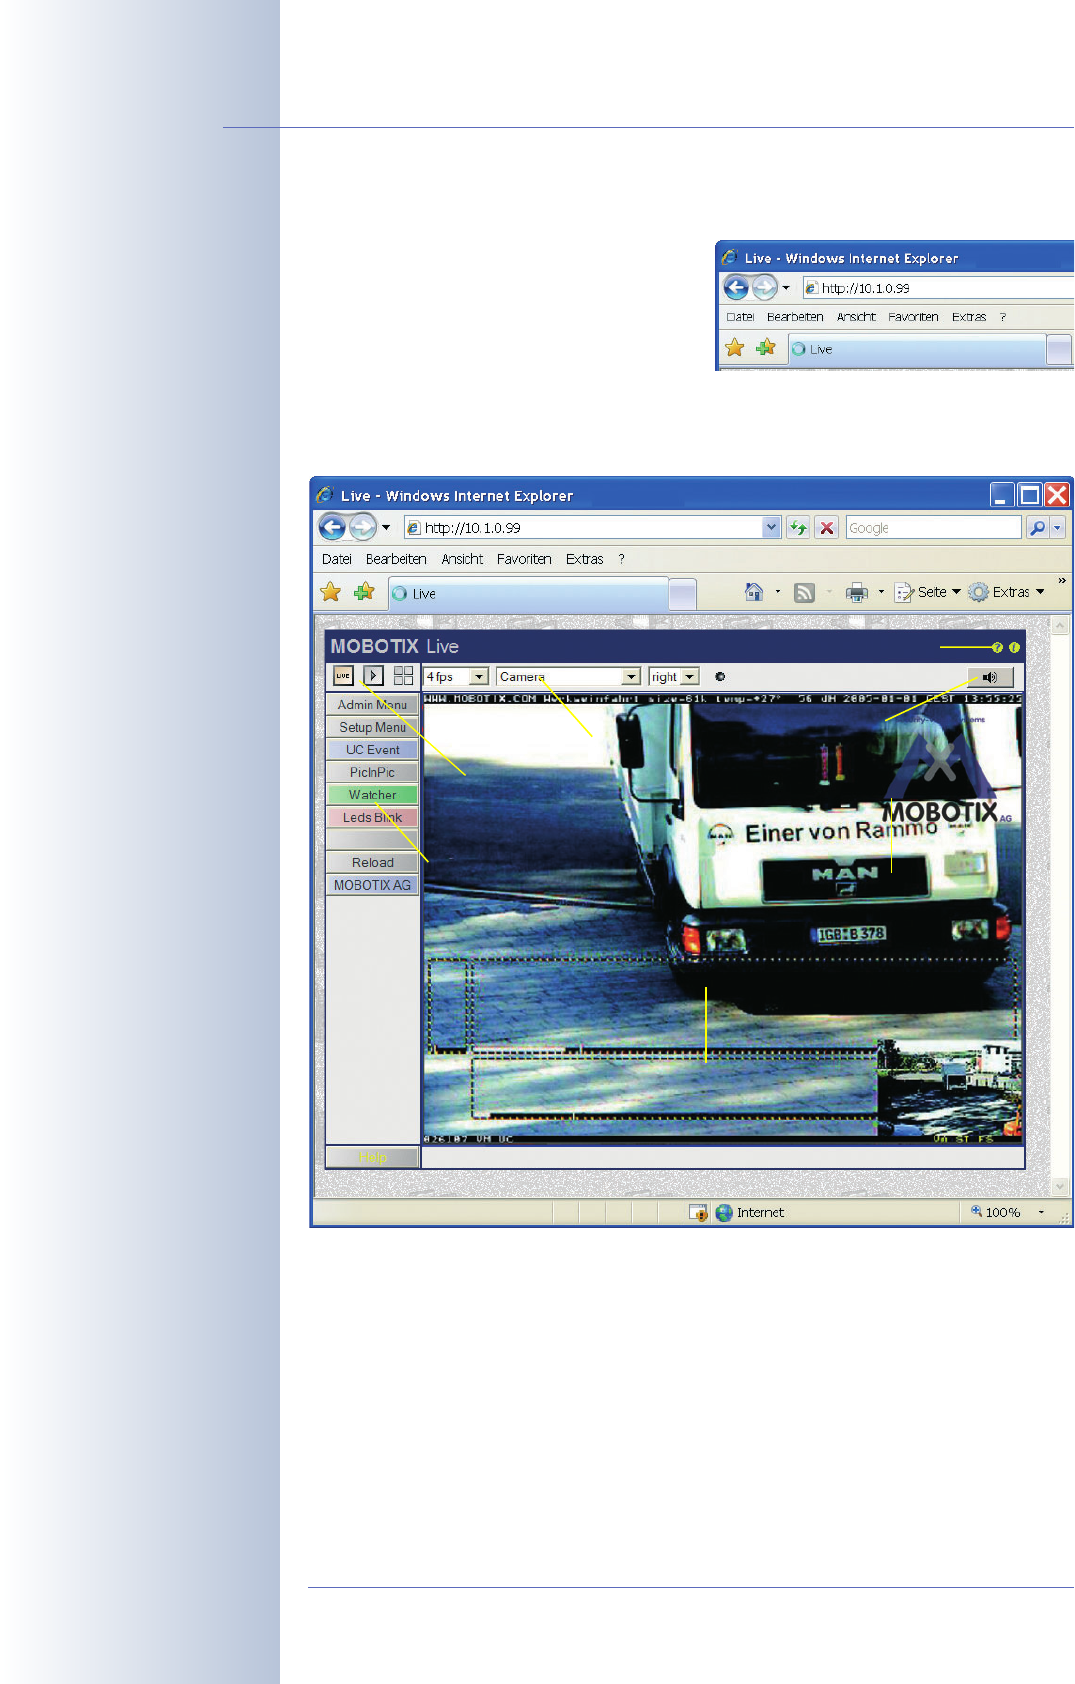This screenshot has height=1684, width=1075.
Task: Open a new tab in main browser window
Action: pos(682,594)
